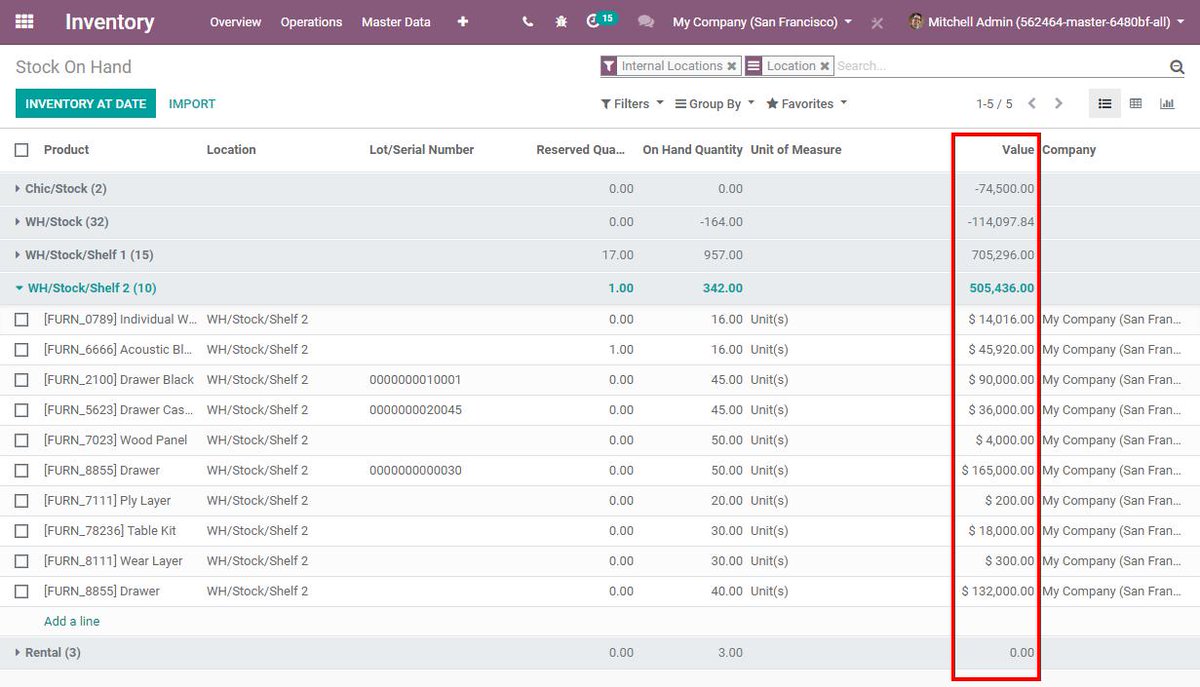This screenshot has height=687, width=1200.
Task: Switch to graph view icon
Action: [1168, 103]
